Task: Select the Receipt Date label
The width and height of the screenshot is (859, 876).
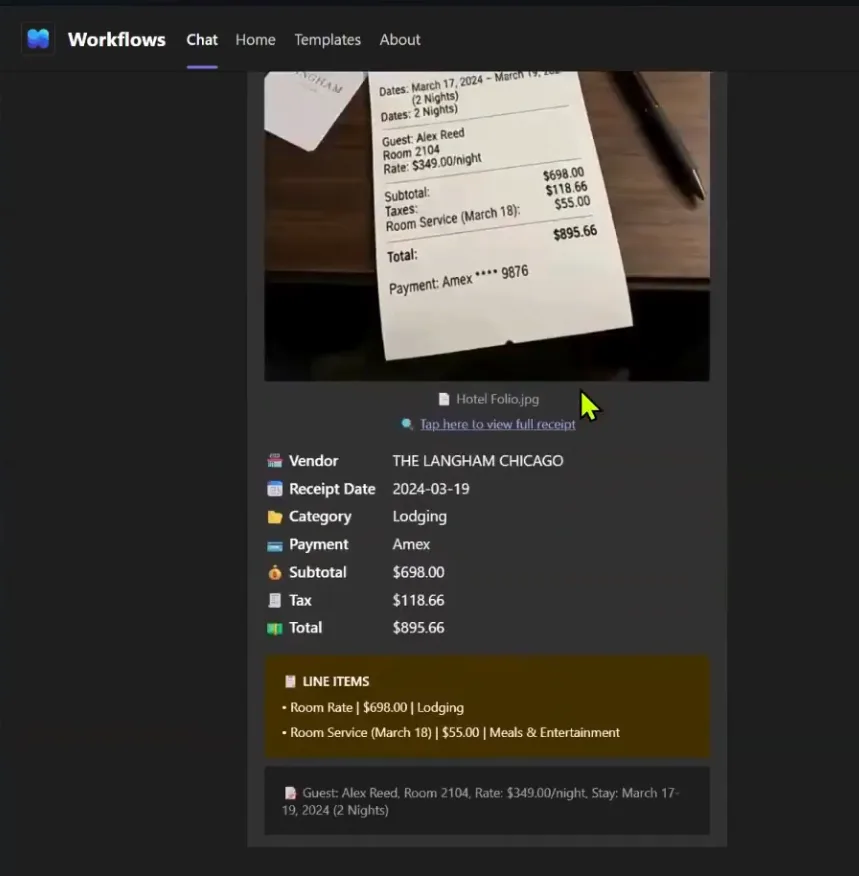Action: coord(332,489)
